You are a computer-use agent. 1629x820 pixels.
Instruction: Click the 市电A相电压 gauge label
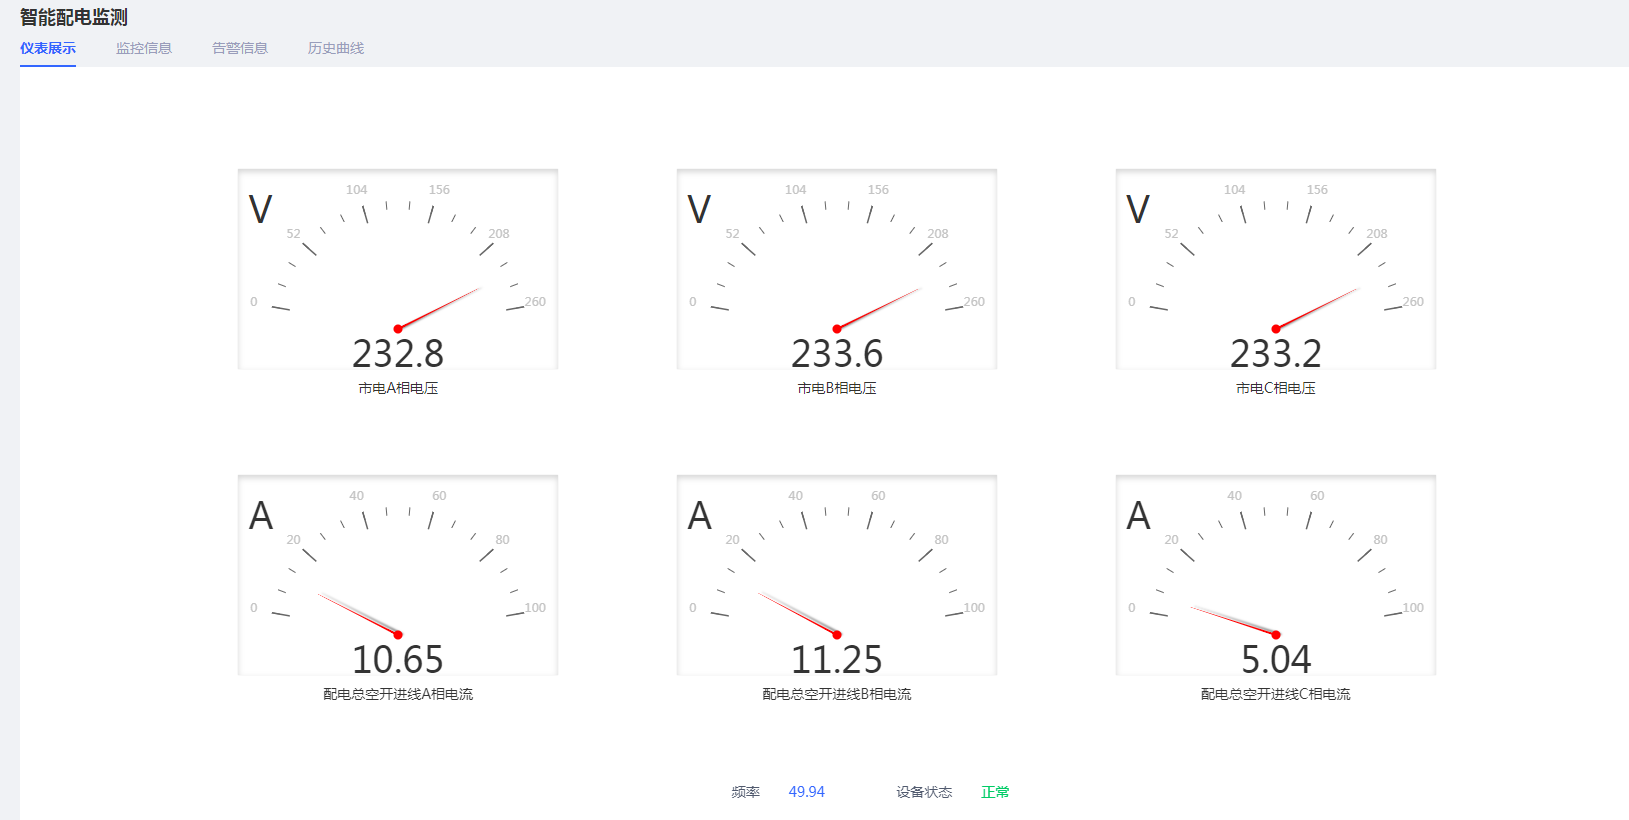click(398, 388)
